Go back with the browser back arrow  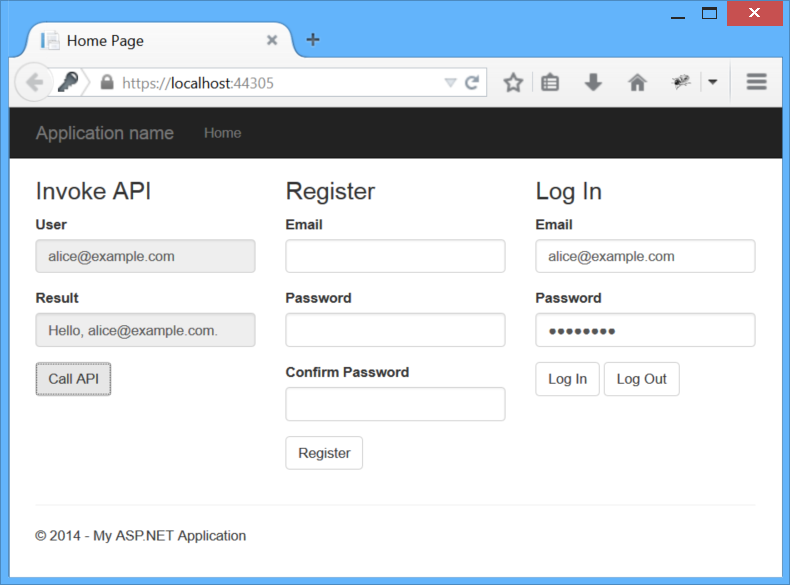(34, 82)
